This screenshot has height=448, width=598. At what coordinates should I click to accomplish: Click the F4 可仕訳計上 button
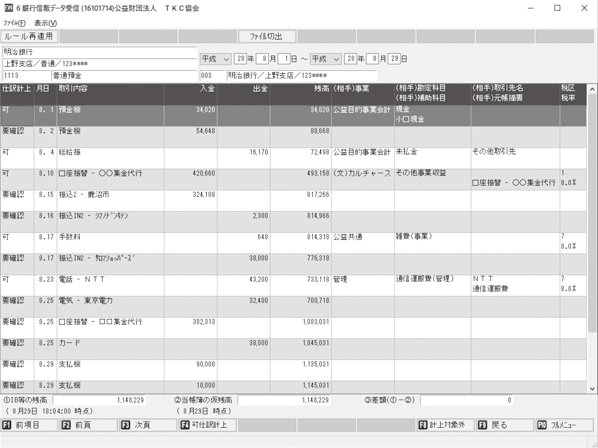pyautogui.click(x=207, y=425)
